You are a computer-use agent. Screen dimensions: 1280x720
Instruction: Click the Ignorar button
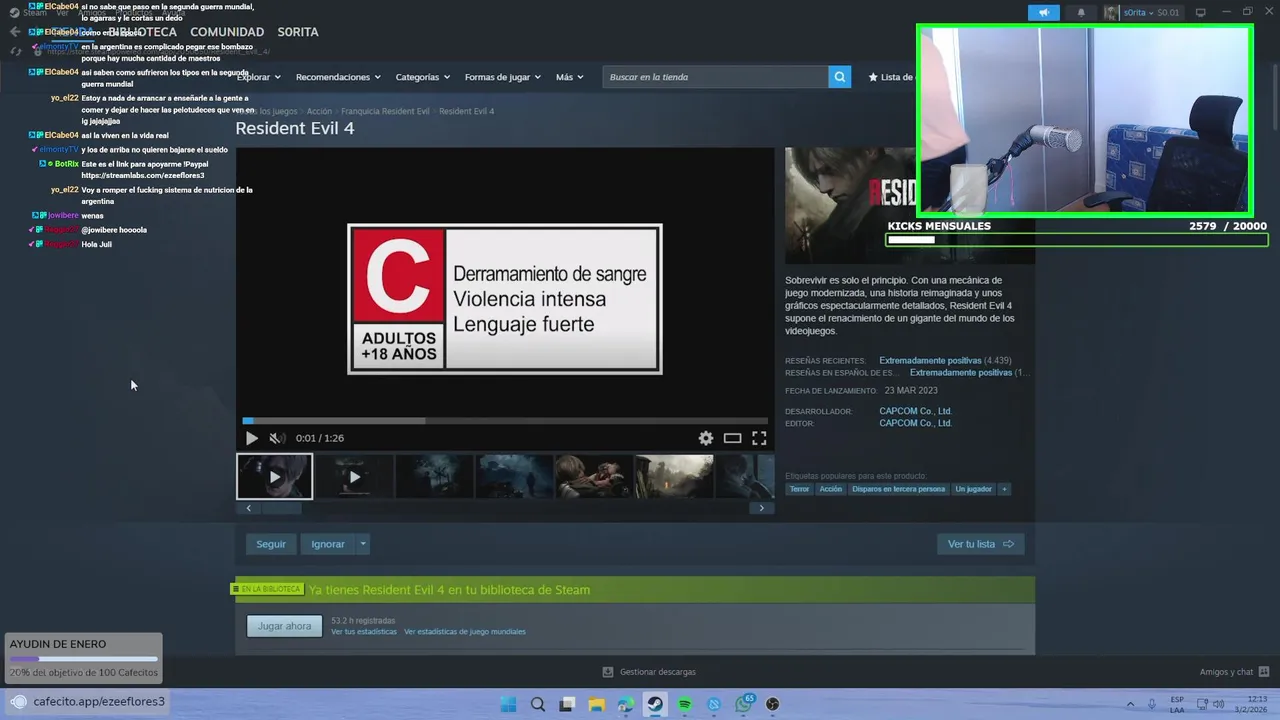click(327, 544)
